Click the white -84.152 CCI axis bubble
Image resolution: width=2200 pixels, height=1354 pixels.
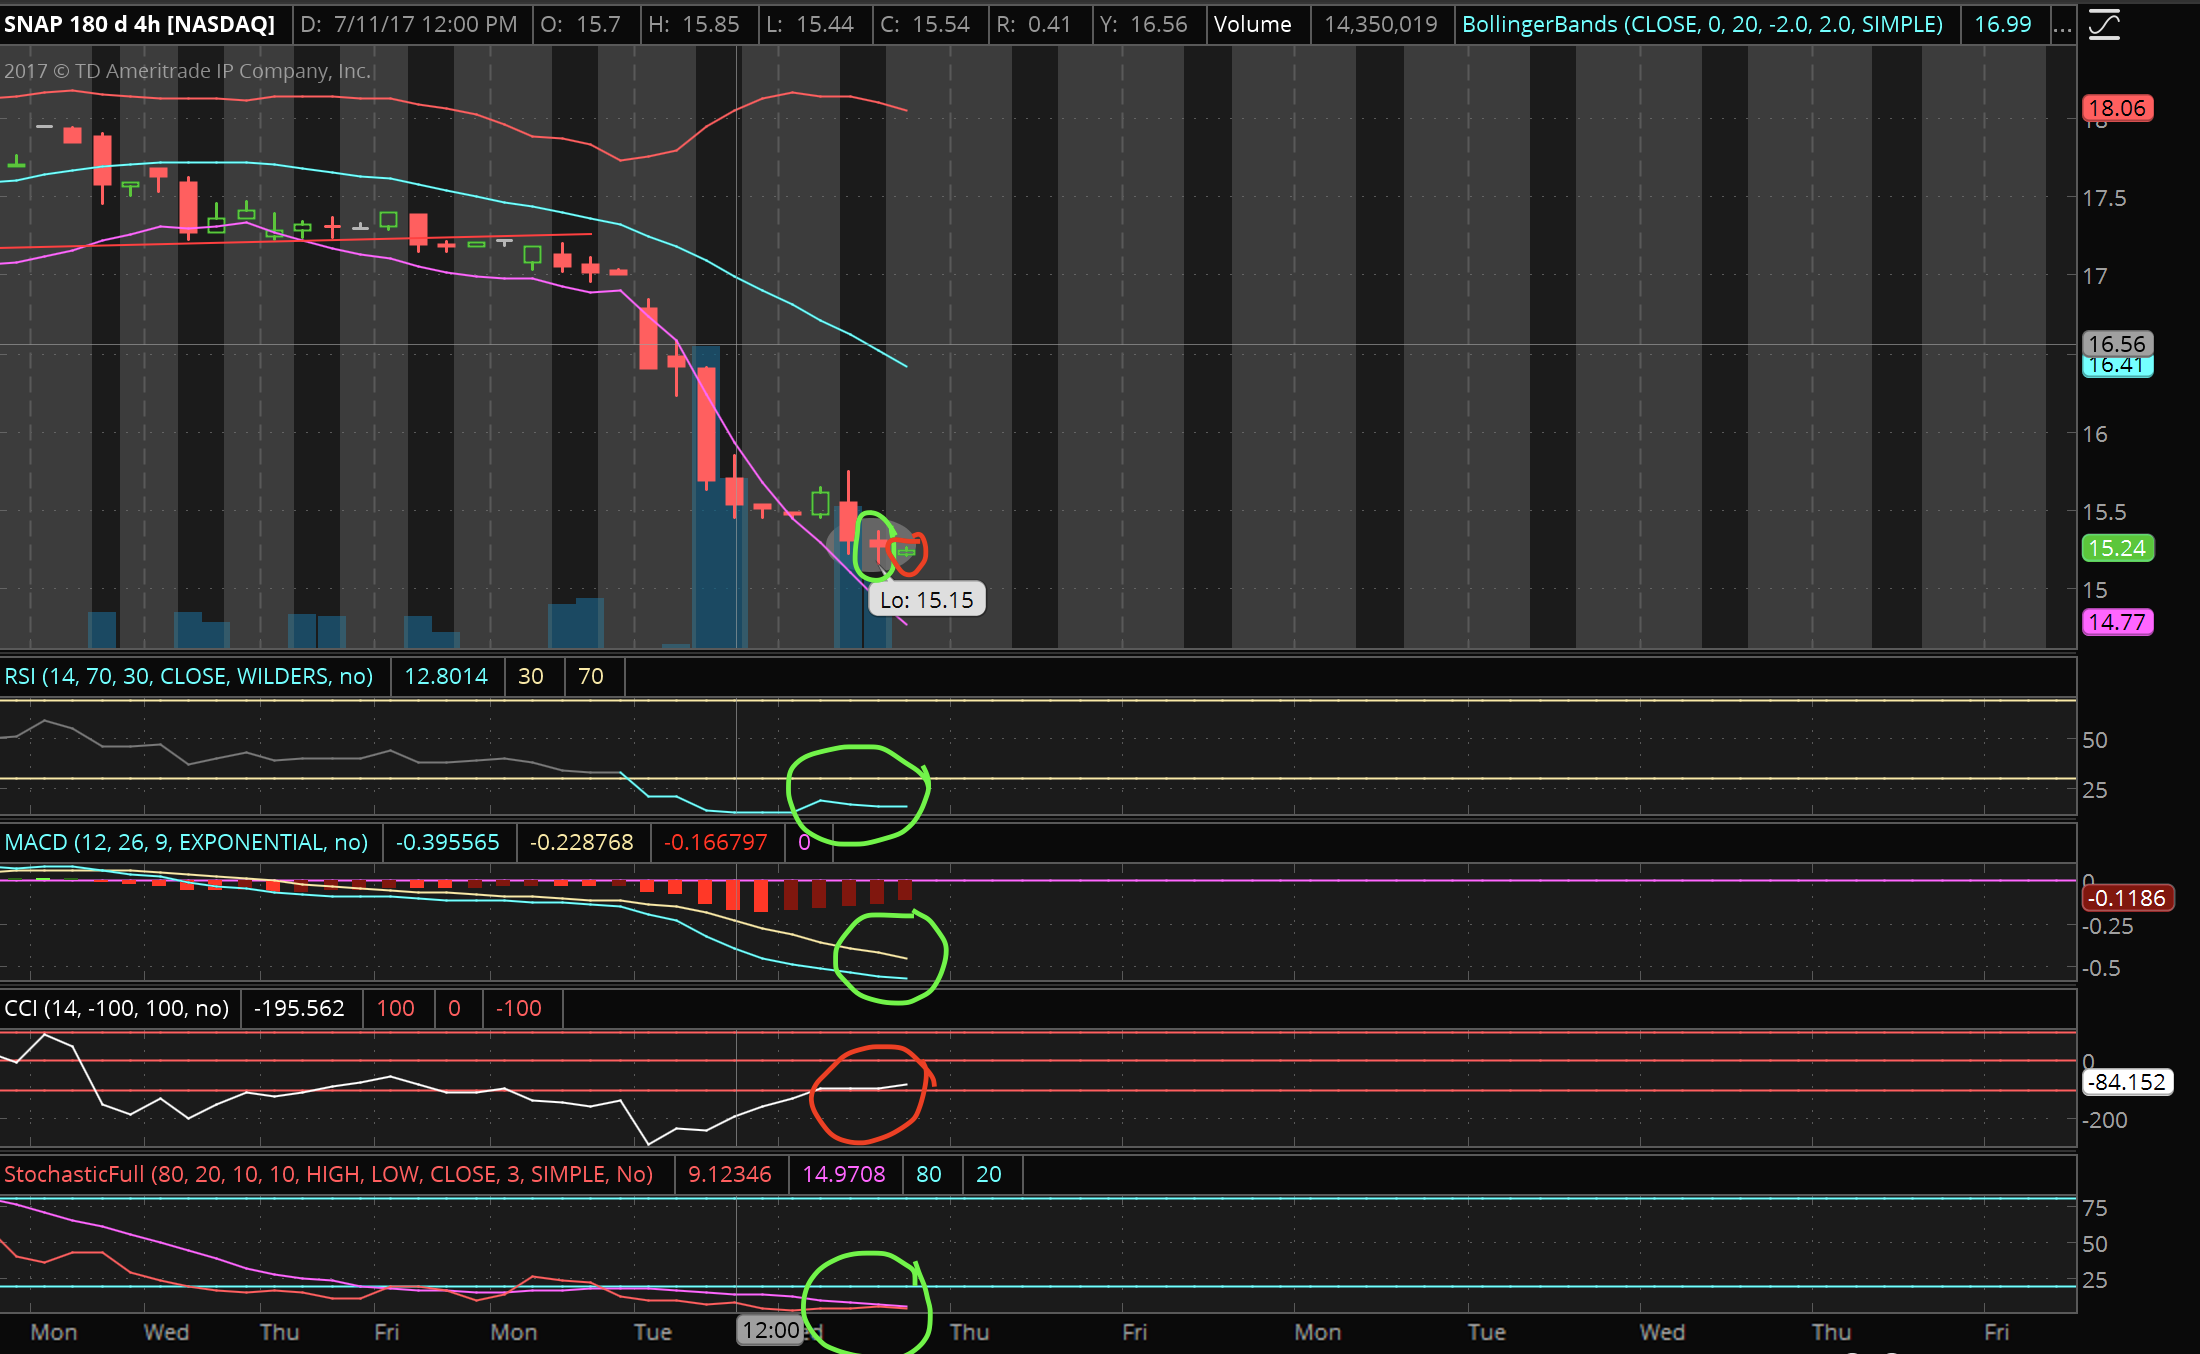[2127, 1082]
